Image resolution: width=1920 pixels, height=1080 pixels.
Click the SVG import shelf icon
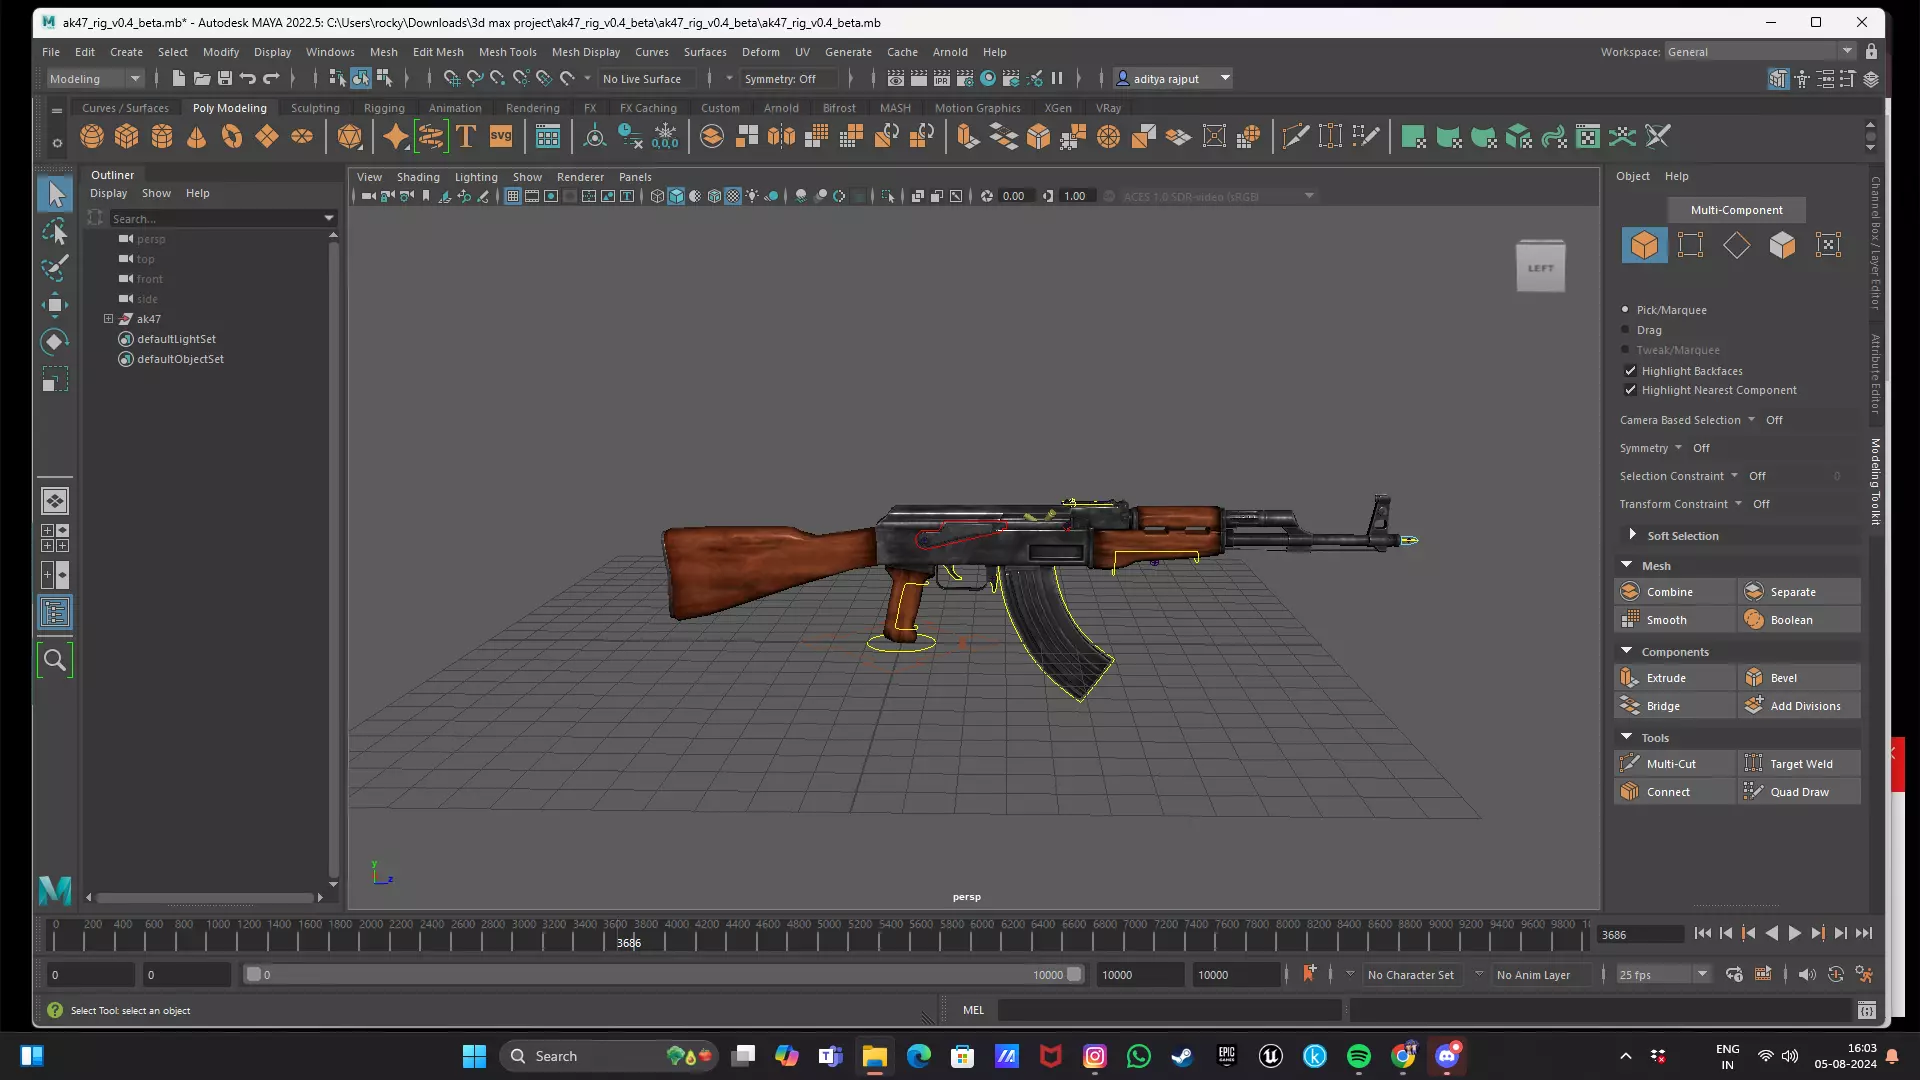(501, 136)
